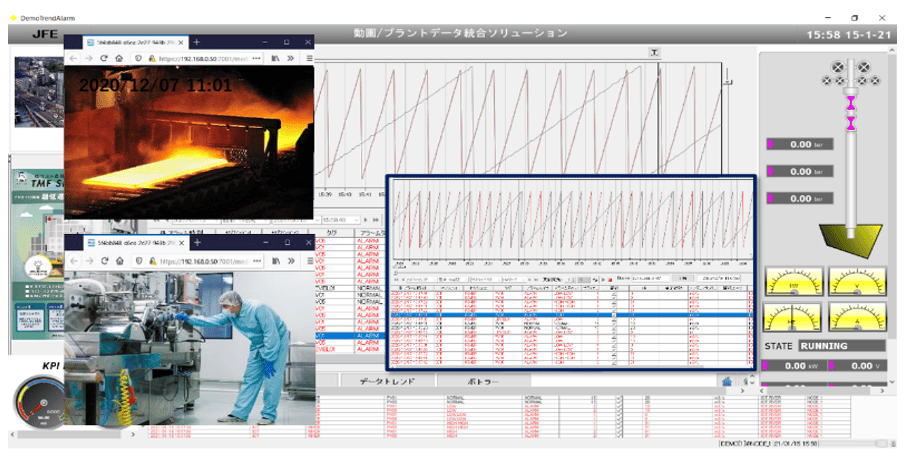Open shield icon in cleanroom worker browser window
Image resolution: width=908 pixels, height=460 pixels.
(139, 261)
